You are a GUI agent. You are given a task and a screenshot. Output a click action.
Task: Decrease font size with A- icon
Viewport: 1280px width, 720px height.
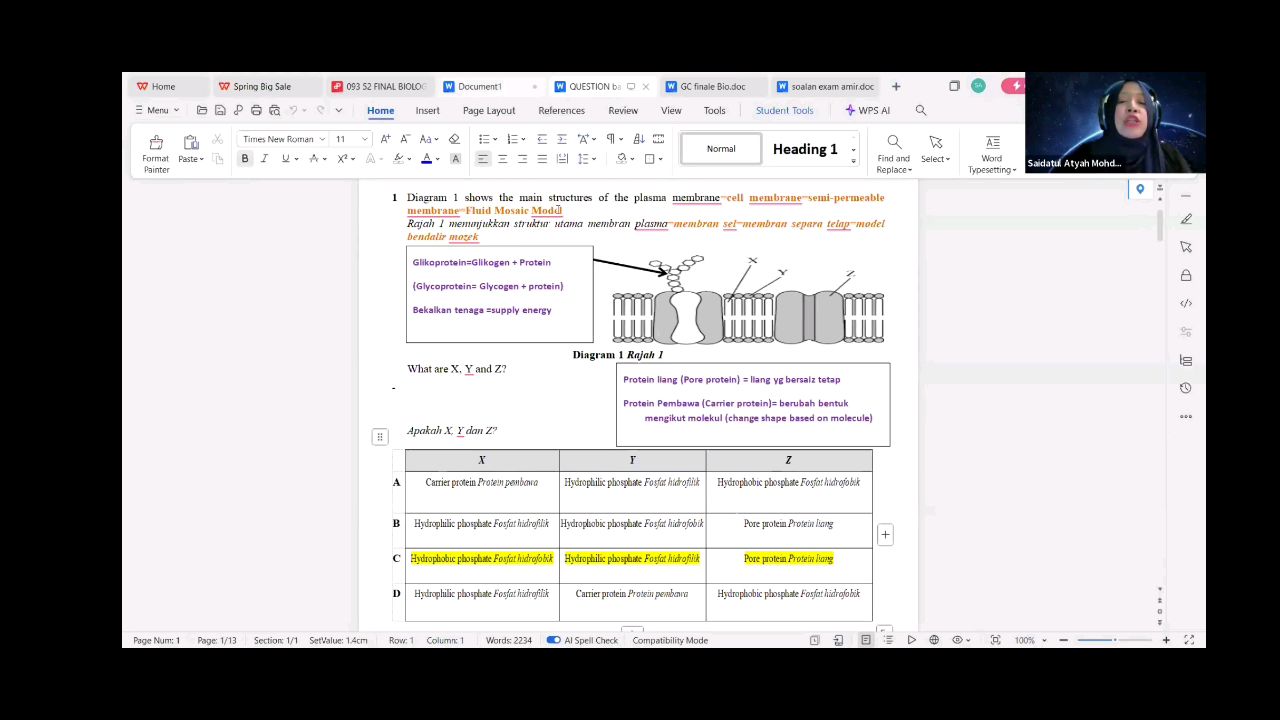point(405,139)
